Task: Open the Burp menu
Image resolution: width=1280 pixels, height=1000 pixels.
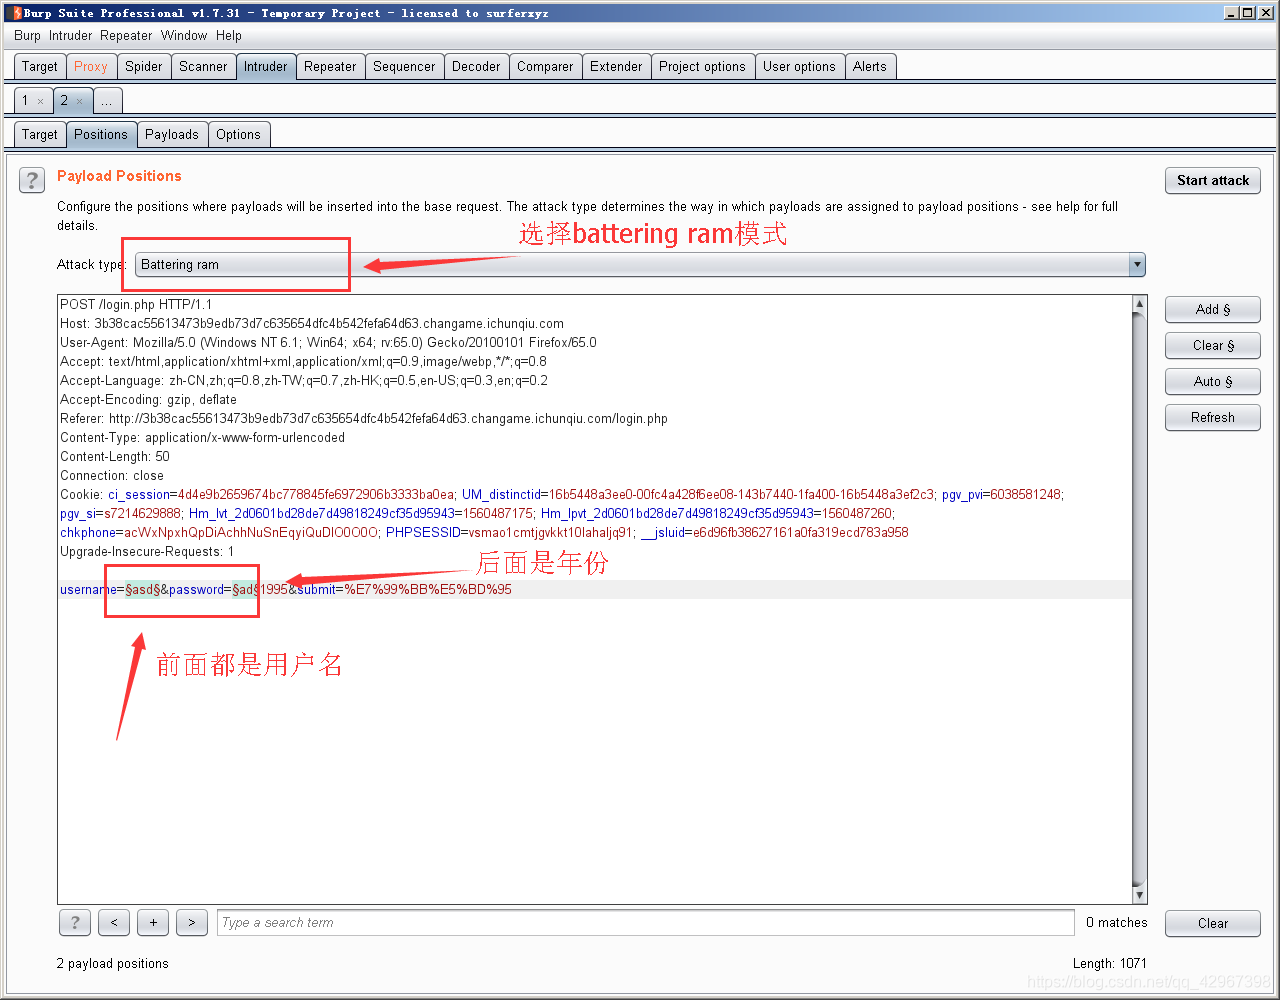Action: (x=27, y=35)
